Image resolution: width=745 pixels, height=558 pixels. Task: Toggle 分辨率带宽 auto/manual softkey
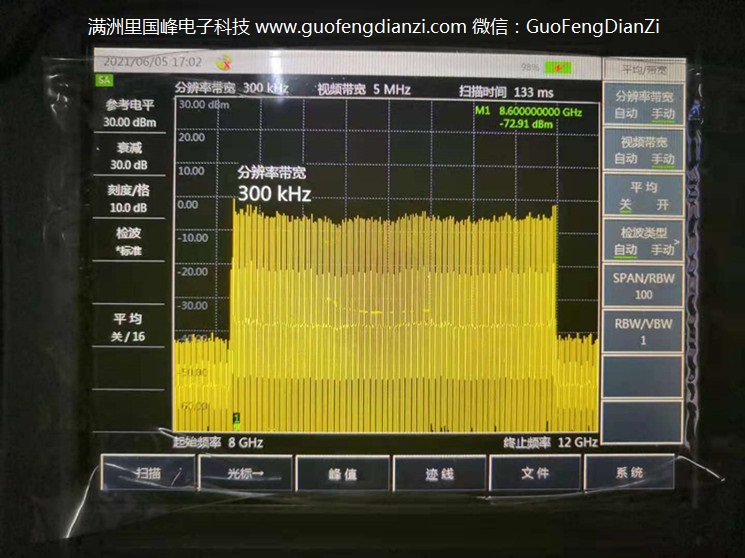click(x=644, y=105)
